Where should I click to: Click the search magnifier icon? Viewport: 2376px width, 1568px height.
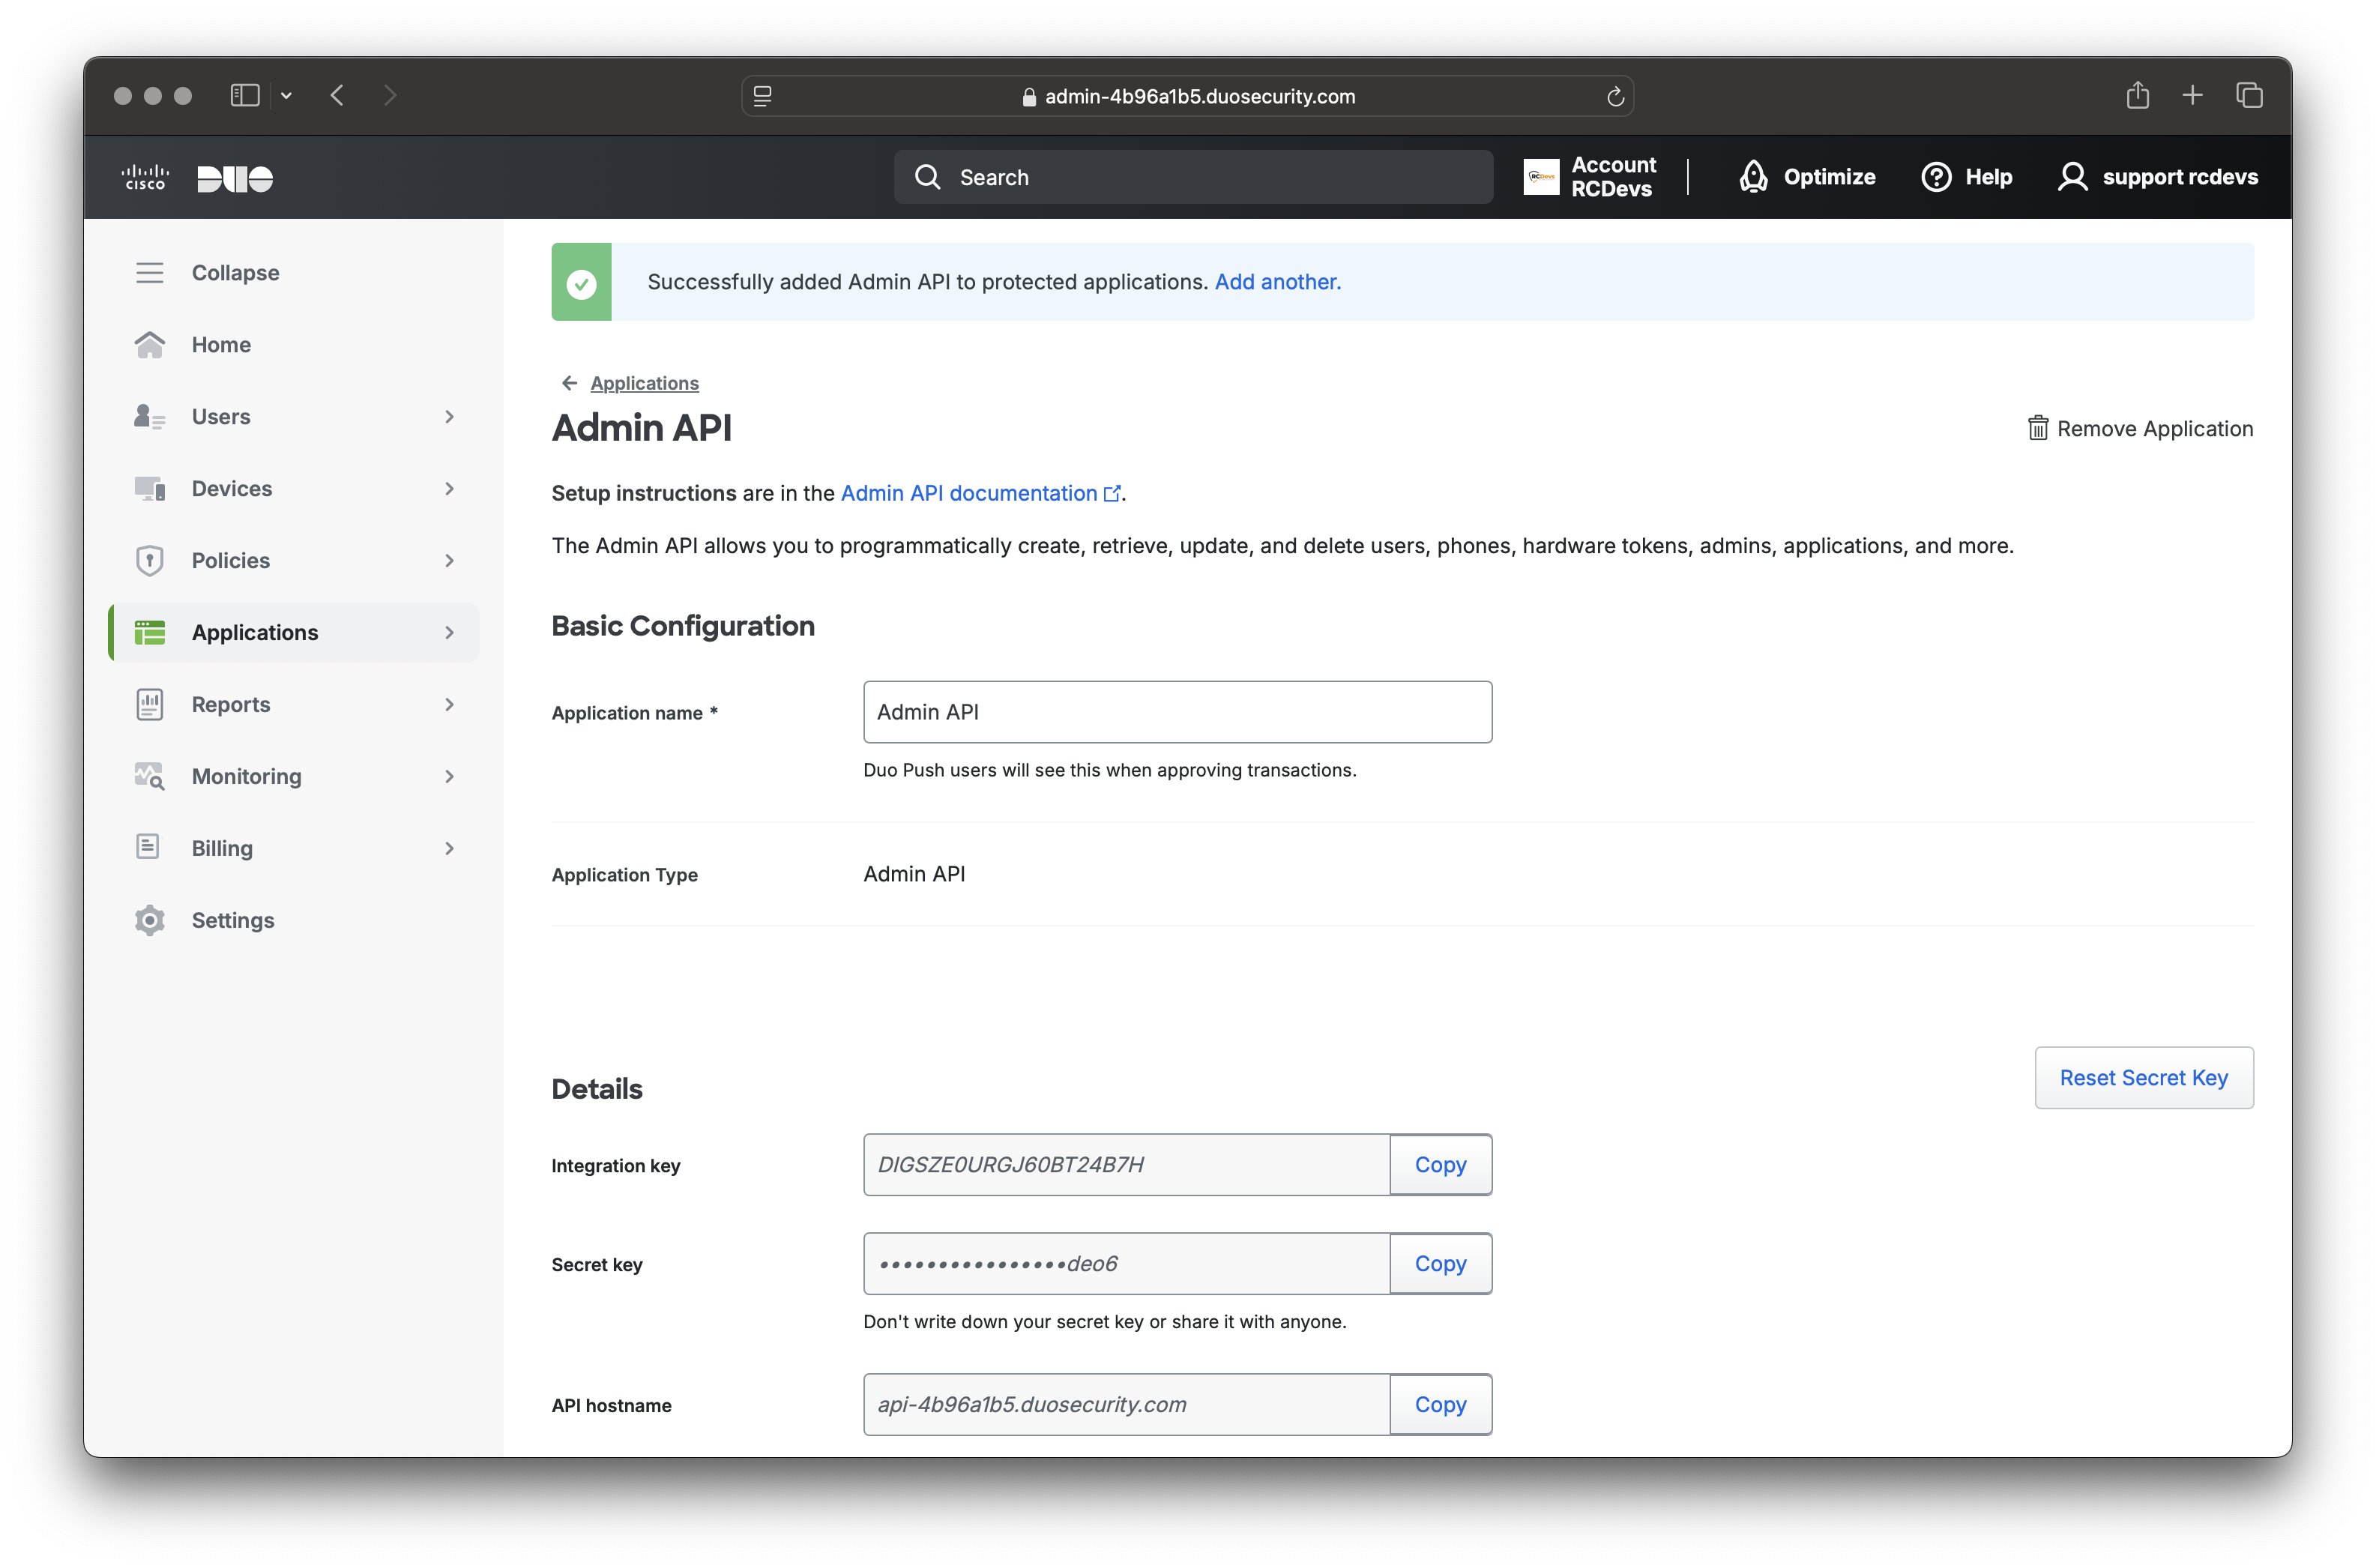[928, 177]
